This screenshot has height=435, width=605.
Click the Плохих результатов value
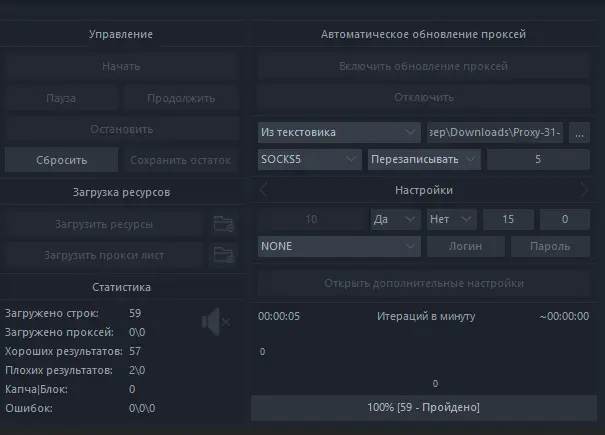(x=137, y=370)
